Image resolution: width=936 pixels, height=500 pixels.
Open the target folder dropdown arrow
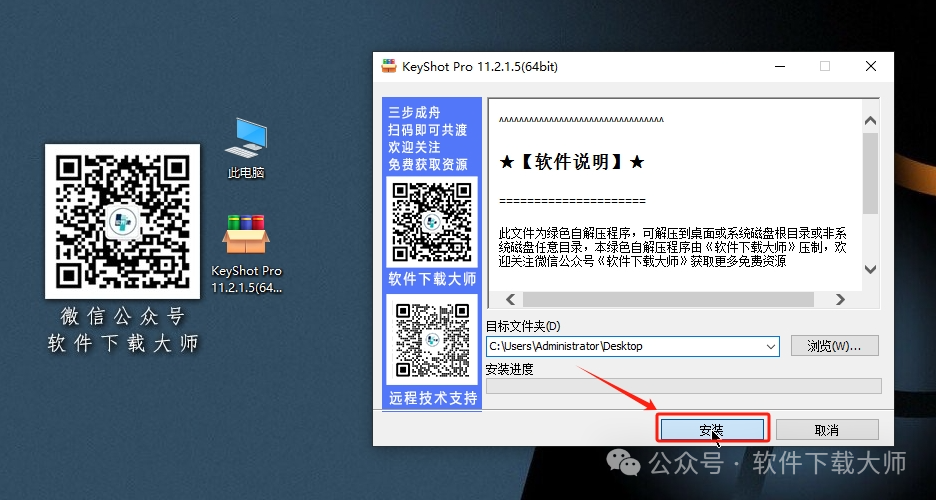pos(771,346)
